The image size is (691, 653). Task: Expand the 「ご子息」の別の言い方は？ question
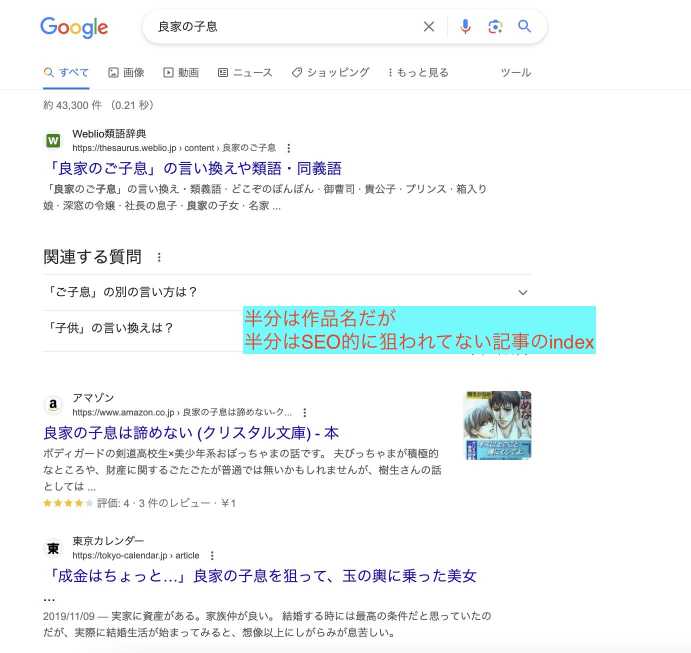click(287, 292)
